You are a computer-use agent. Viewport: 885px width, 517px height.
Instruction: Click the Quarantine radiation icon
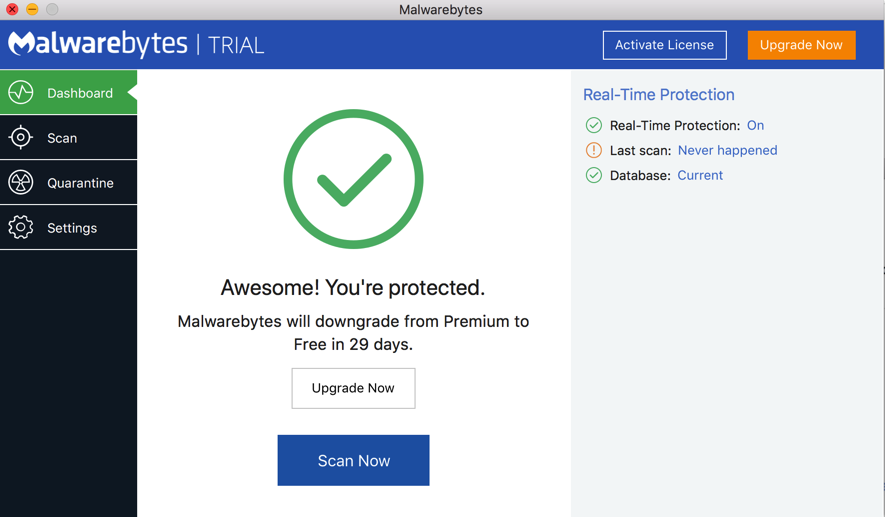tap(21, 182)
